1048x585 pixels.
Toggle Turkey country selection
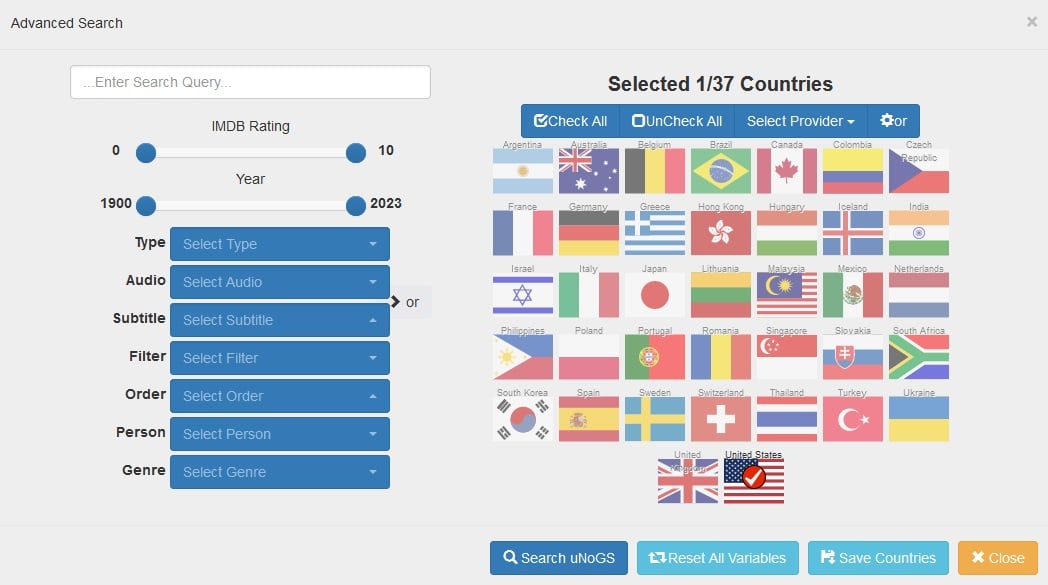pyautogui.click(x=853, y=420)
